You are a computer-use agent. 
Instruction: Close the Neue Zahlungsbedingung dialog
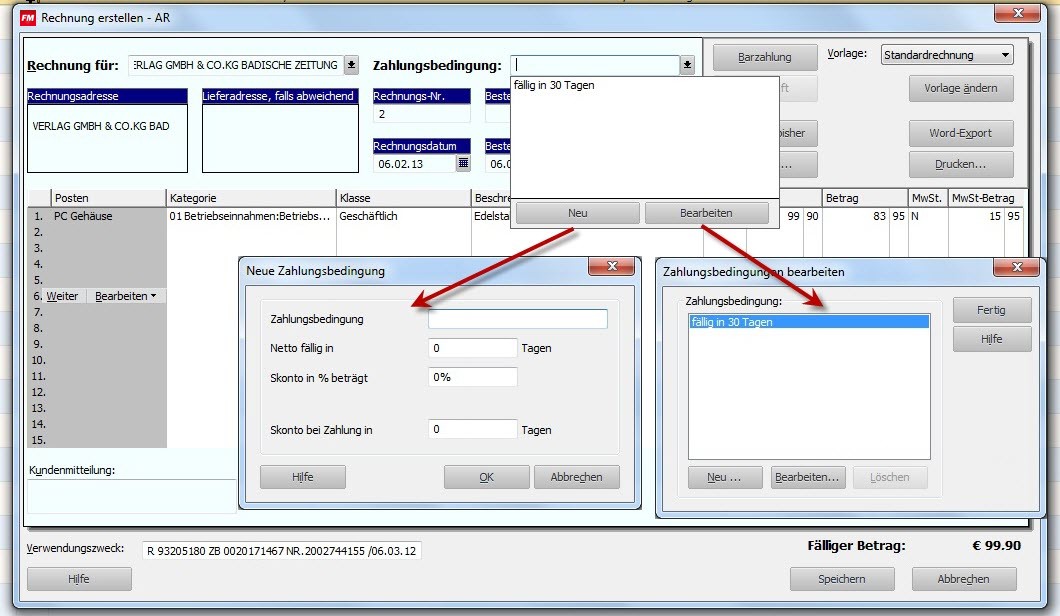click(610, 268)
